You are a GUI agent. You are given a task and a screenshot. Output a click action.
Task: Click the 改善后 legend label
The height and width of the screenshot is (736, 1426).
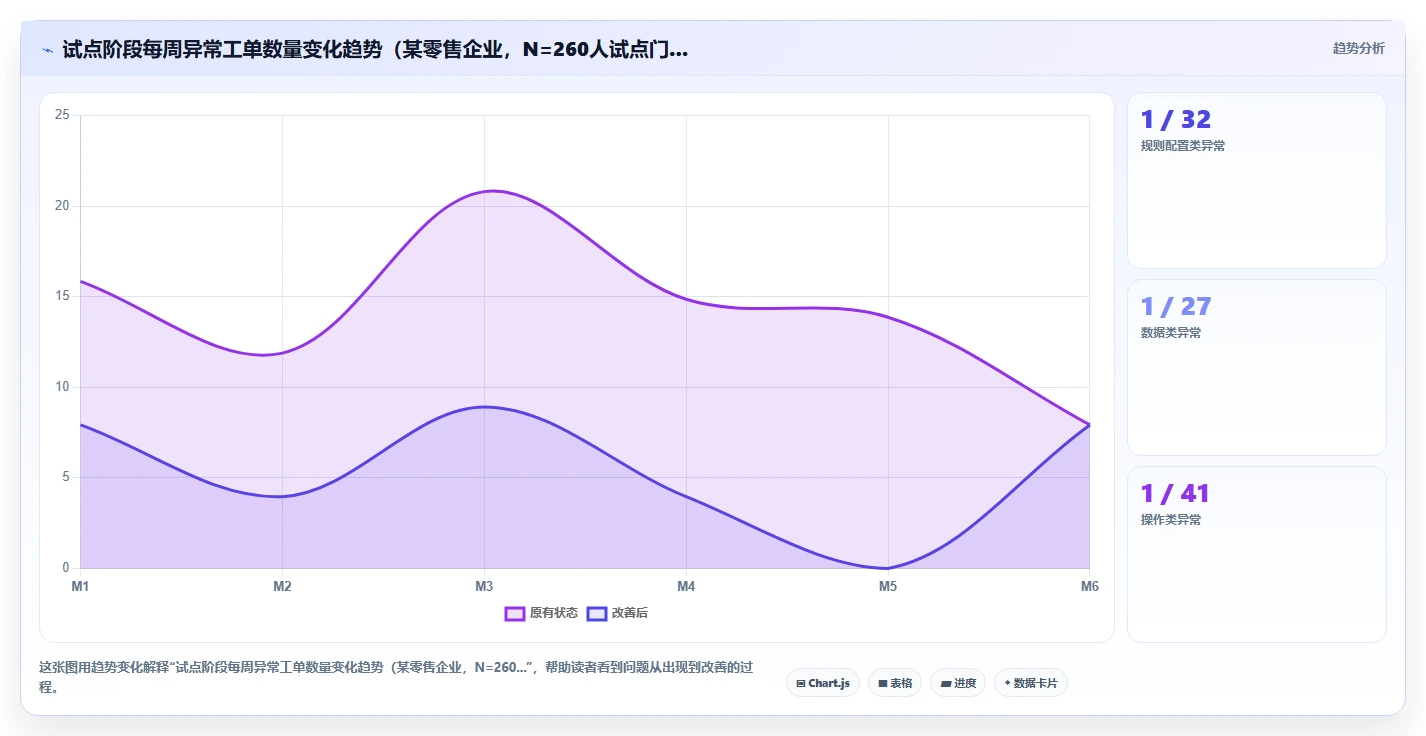coord(630,613)
